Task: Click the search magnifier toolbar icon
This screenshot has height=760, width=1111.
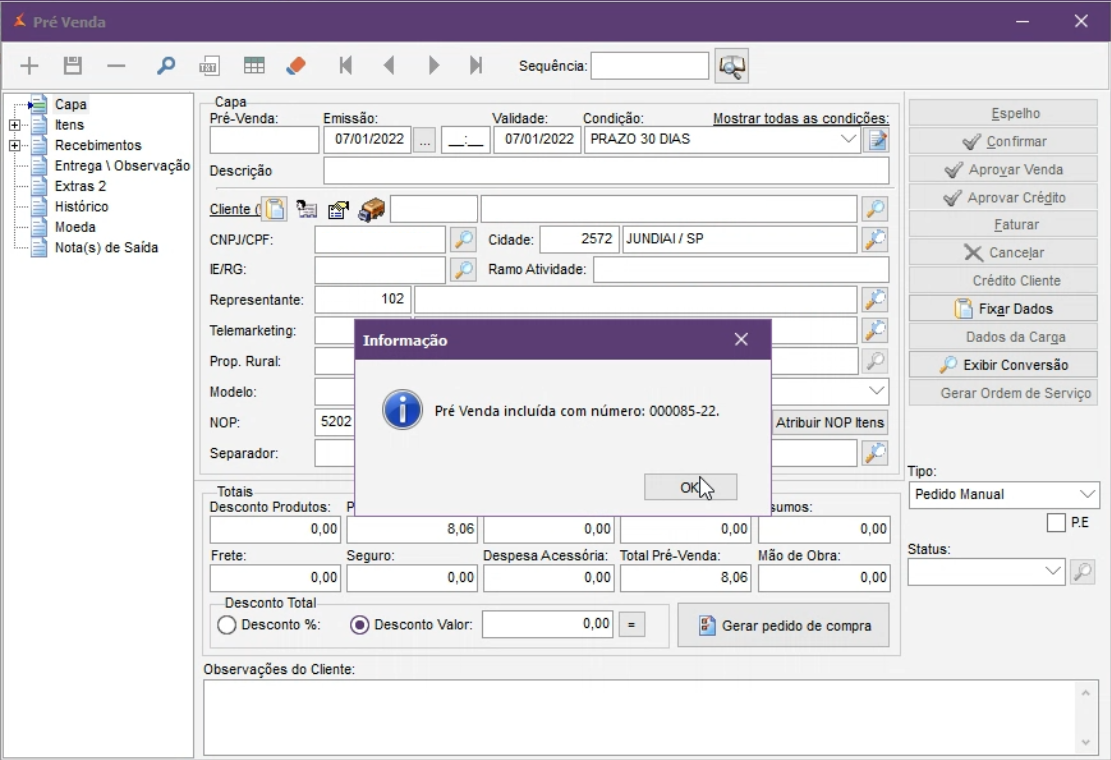Action: [166, 66]
